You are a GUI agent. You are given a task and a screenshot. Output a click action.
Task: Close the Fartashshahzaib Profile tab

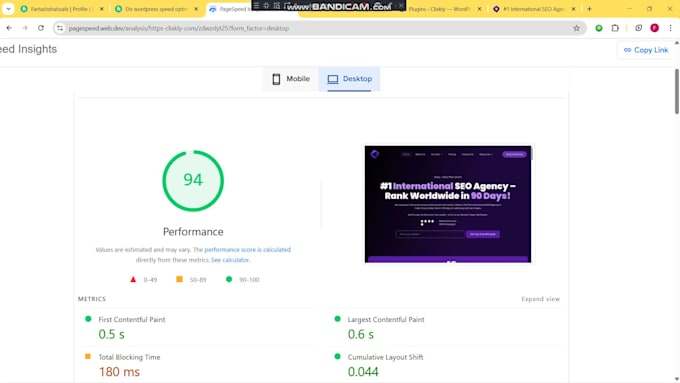tap(101, 9)
